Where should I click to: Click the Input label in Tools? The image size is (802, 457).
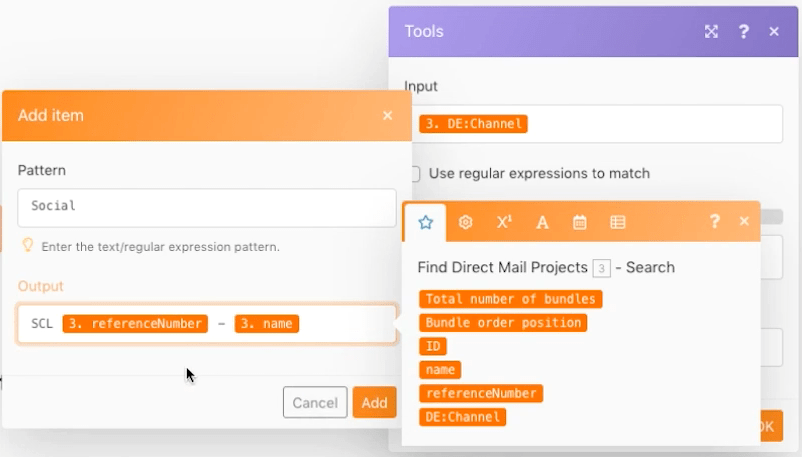click(x=421, y=86)
